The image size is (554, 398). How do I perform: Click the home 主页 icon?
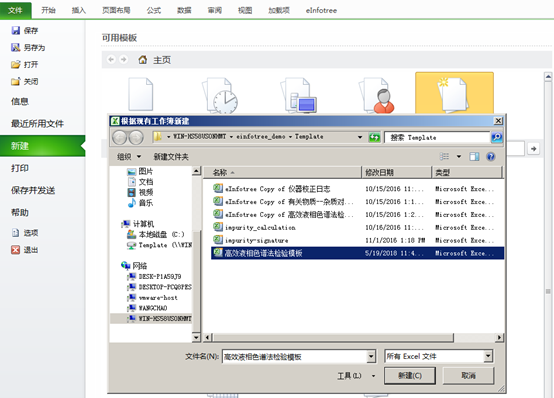(143, 60)
